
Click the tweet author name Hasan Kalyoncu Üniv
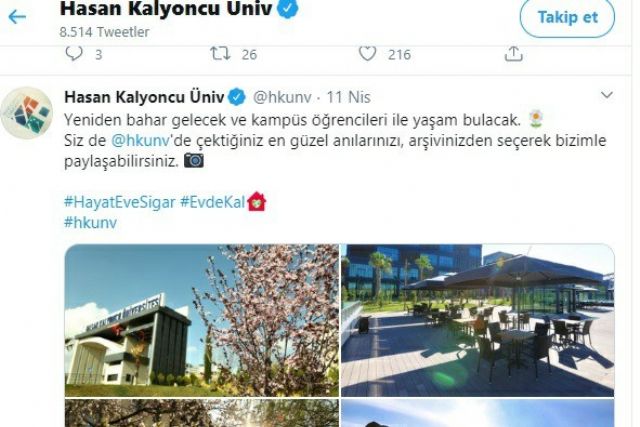point(144,97)
